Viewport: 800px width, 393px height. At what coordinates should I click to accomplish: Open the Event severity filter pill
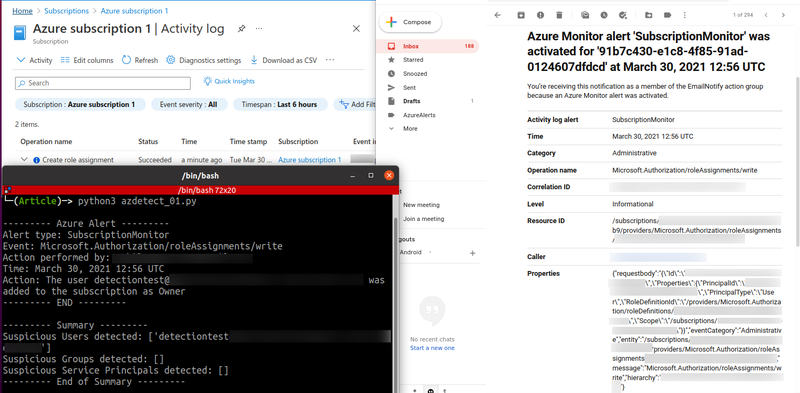click(x=189, y=105)
